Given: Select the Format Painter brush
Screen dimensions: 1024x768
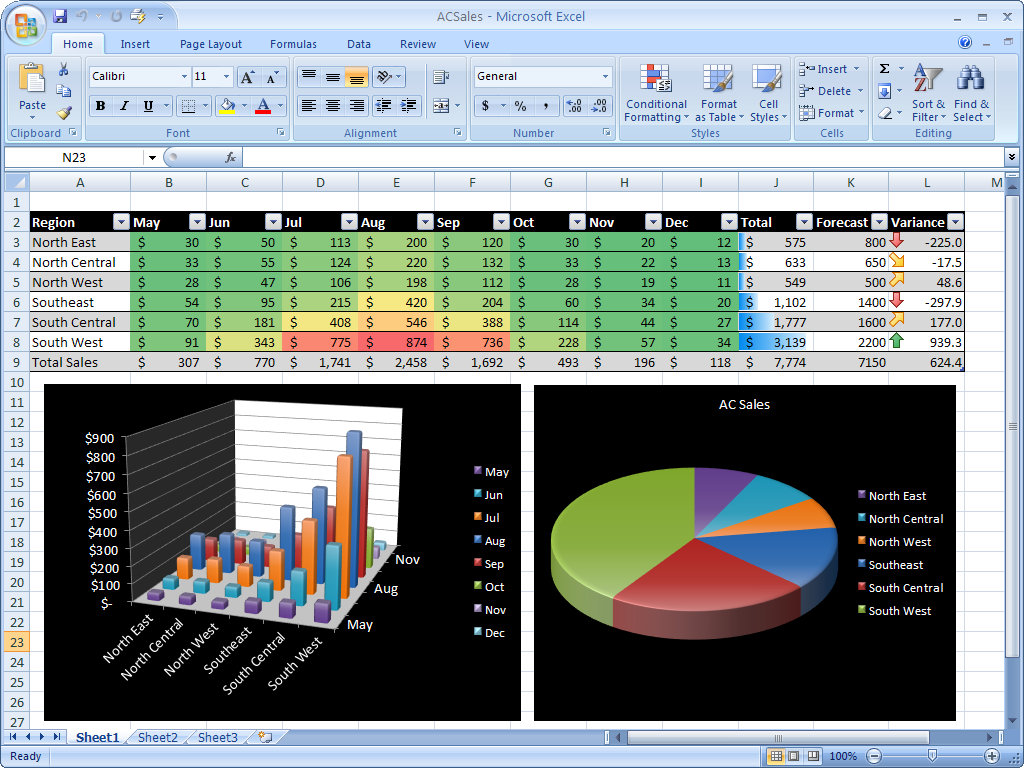Looking at the screenshot, I should point(64,113).
